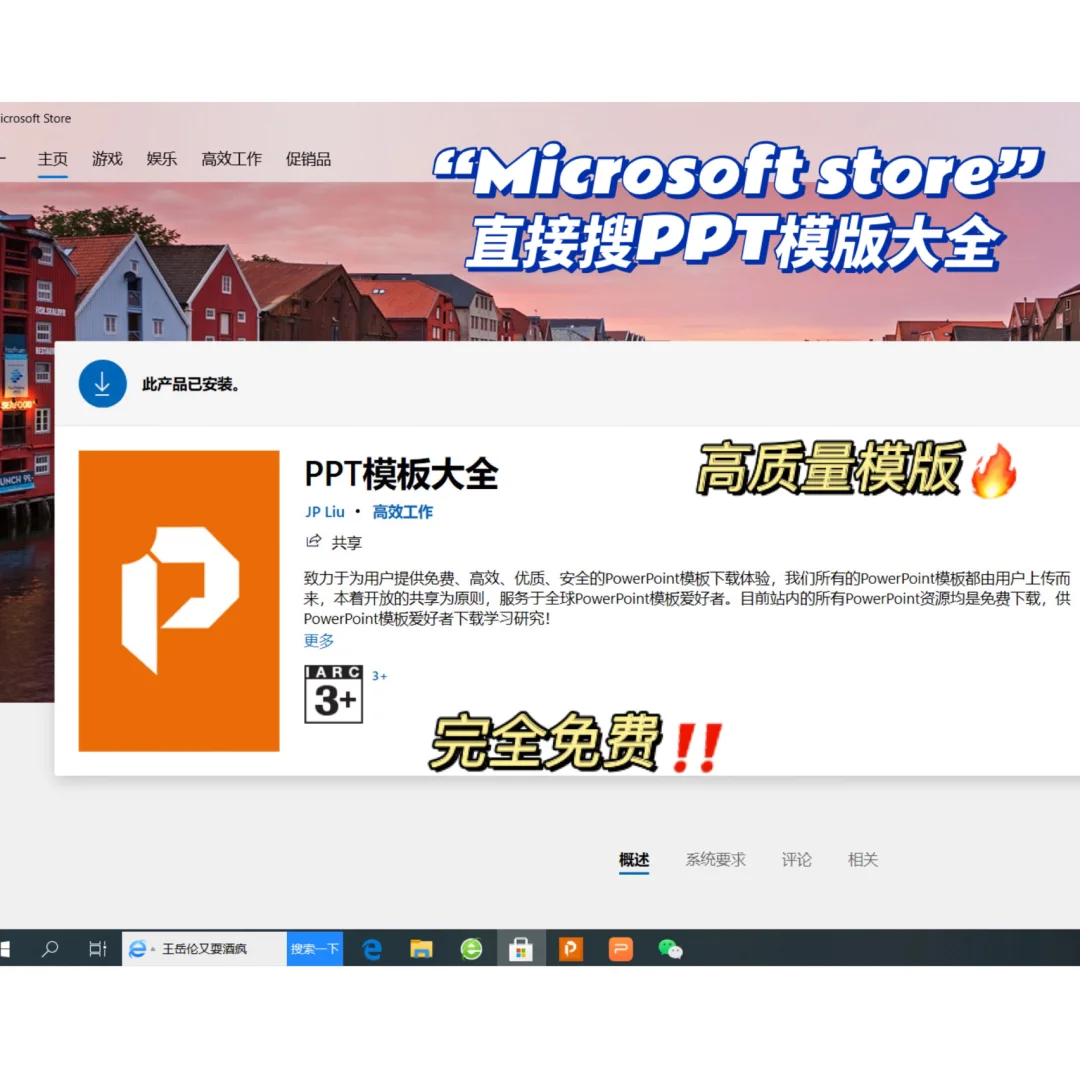
Task: Click the blue download installed icon
Action: click(x=101, y=383)
